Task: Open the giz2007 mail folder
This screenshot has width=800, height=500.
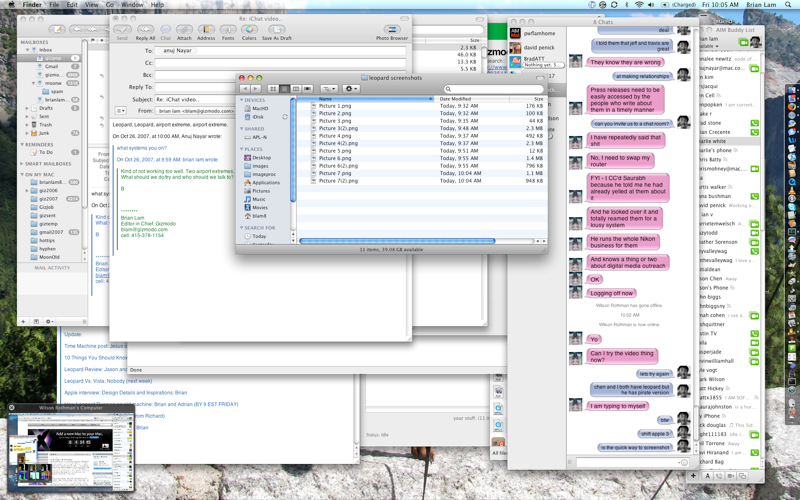Action: 50,199
